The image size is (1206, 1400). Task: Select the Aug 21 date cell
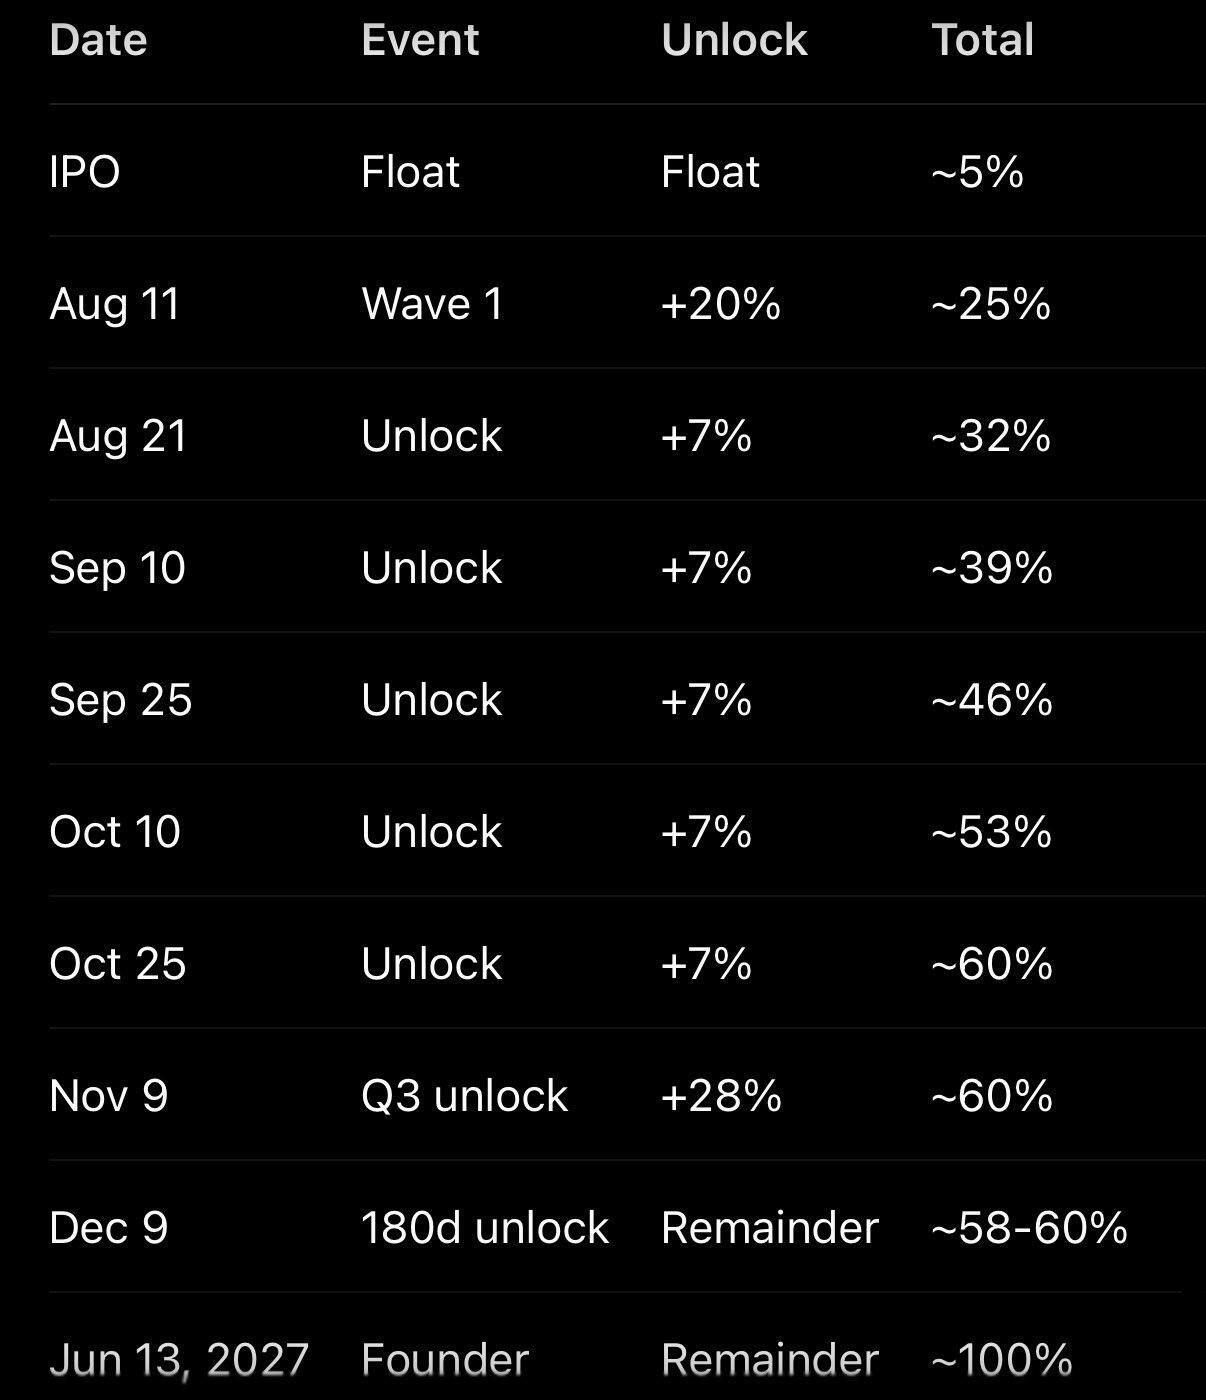point(118,436)
